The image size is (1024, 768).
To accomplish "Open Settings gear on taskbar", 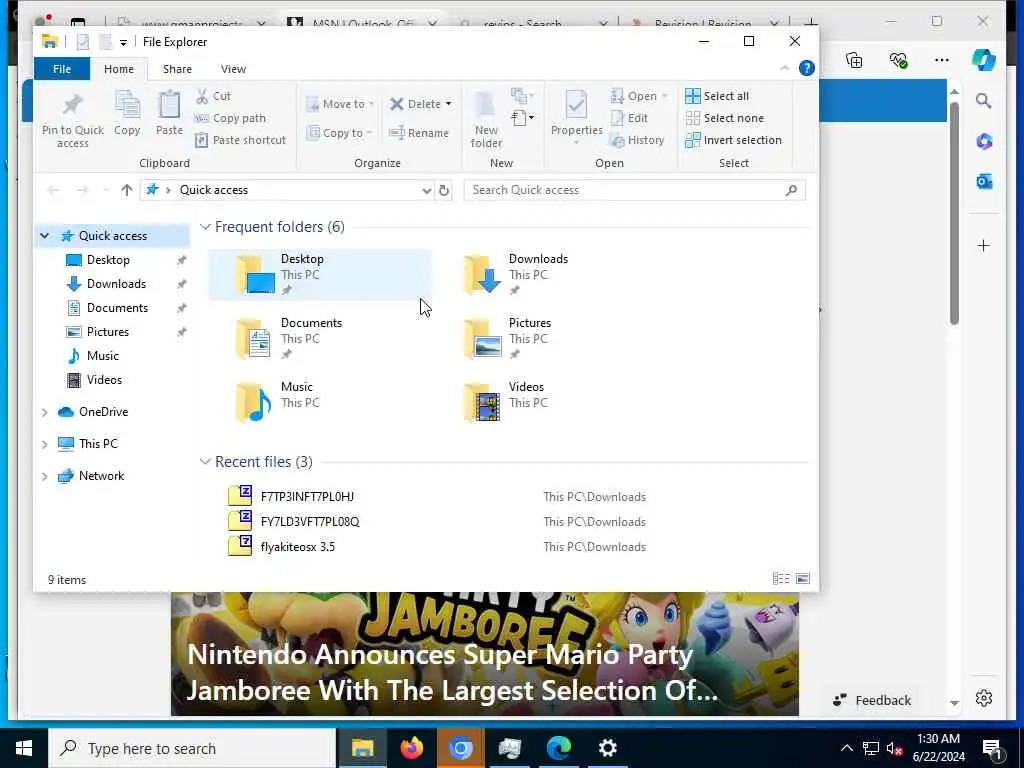I will (x=607, y=748).
